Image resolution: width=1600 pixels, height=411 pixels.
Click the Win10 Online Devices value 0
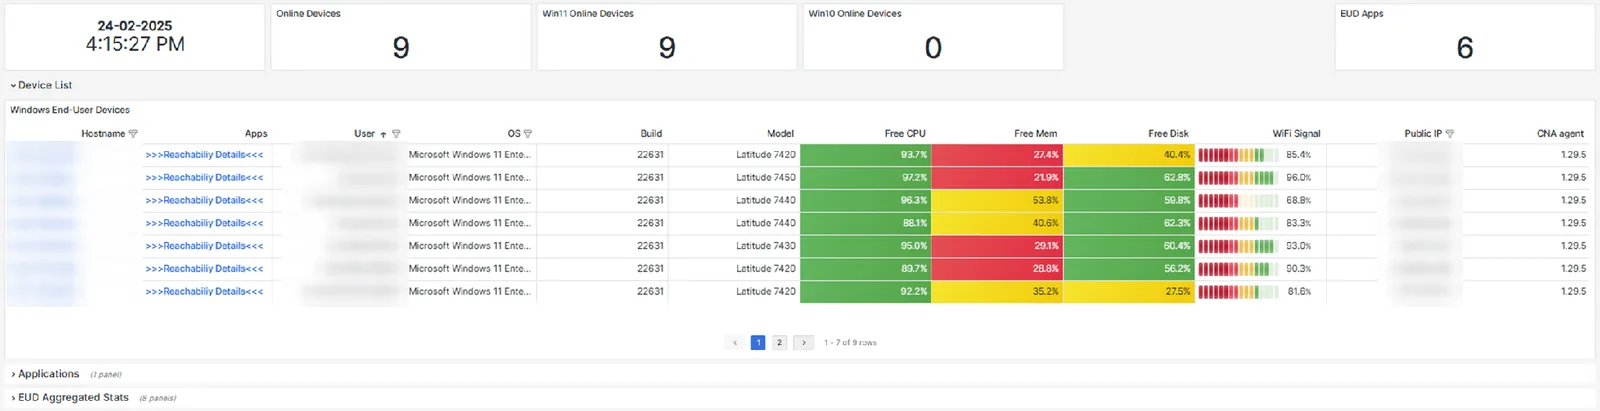coord(933,48)
